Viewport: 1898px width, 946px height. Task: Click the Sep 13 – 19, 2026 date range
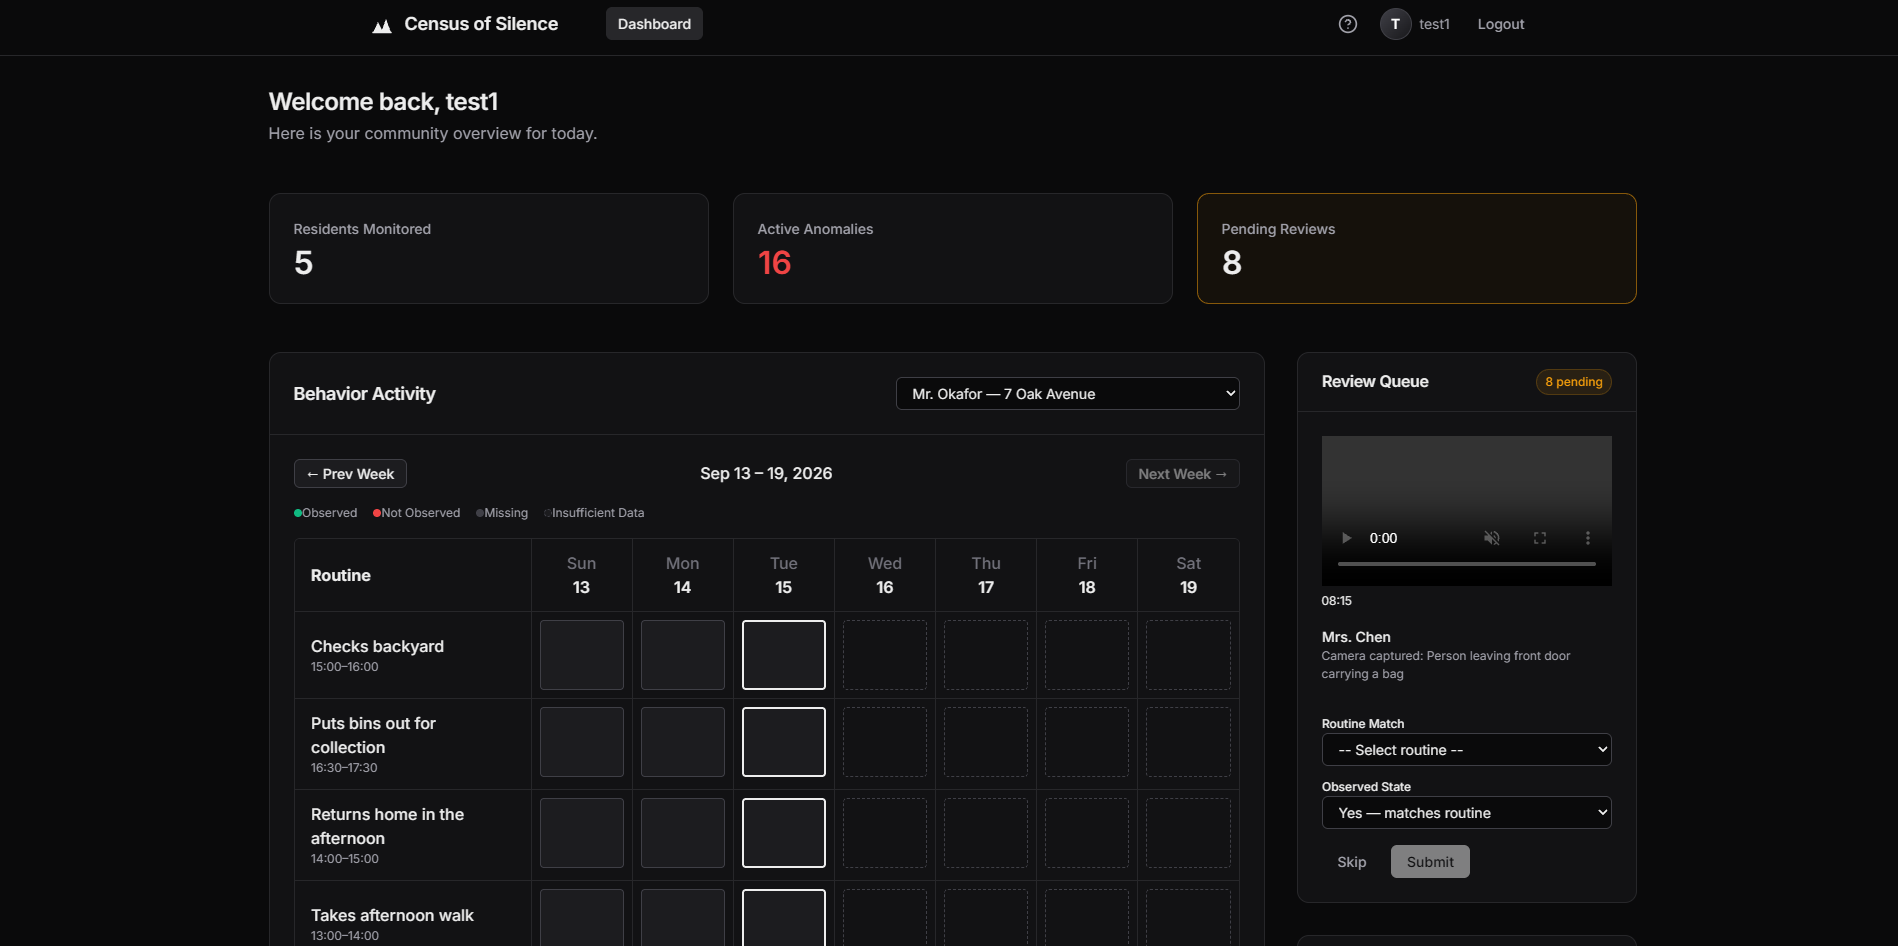pos(766,474)
